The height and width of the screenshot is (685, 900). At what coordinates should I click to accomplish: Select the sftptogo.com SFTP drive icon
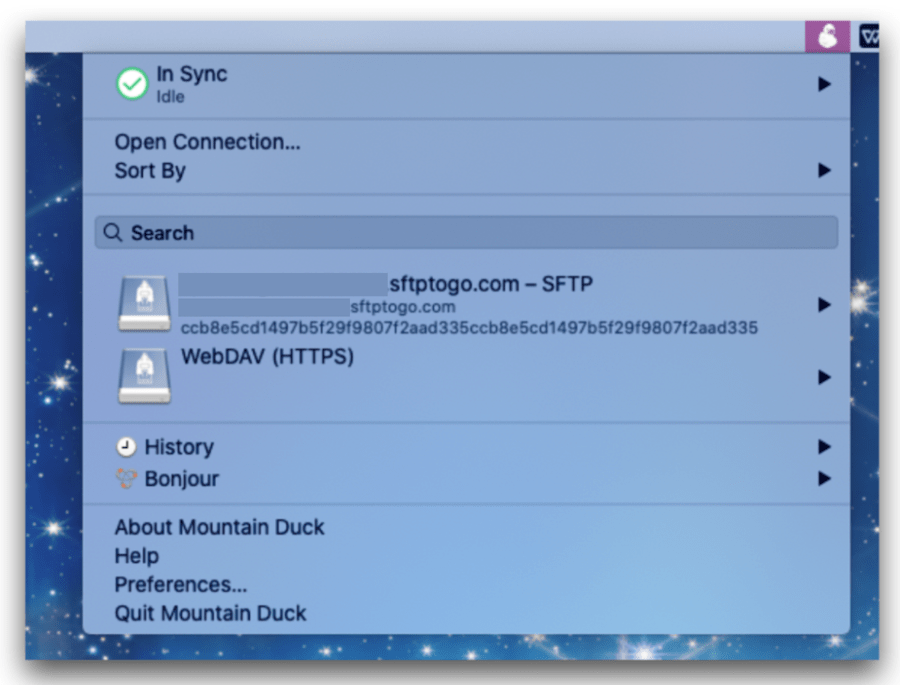point(144,302)
